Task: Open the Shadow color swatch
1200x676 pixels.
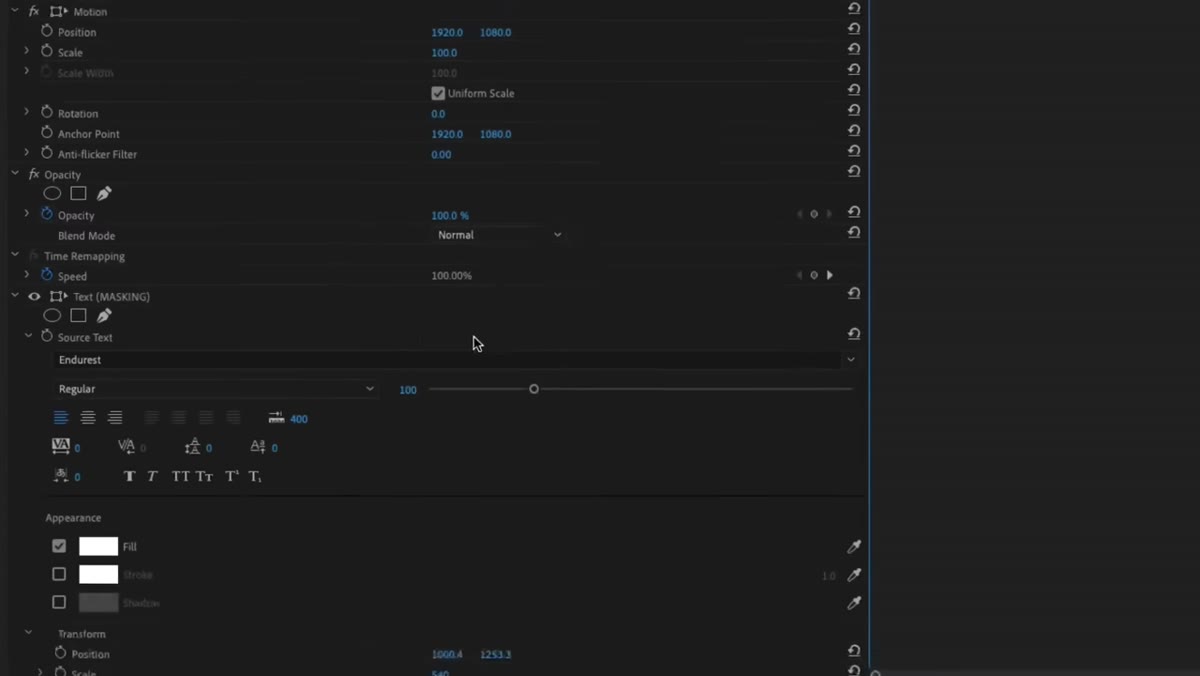Action: click(x=98, y=602)
